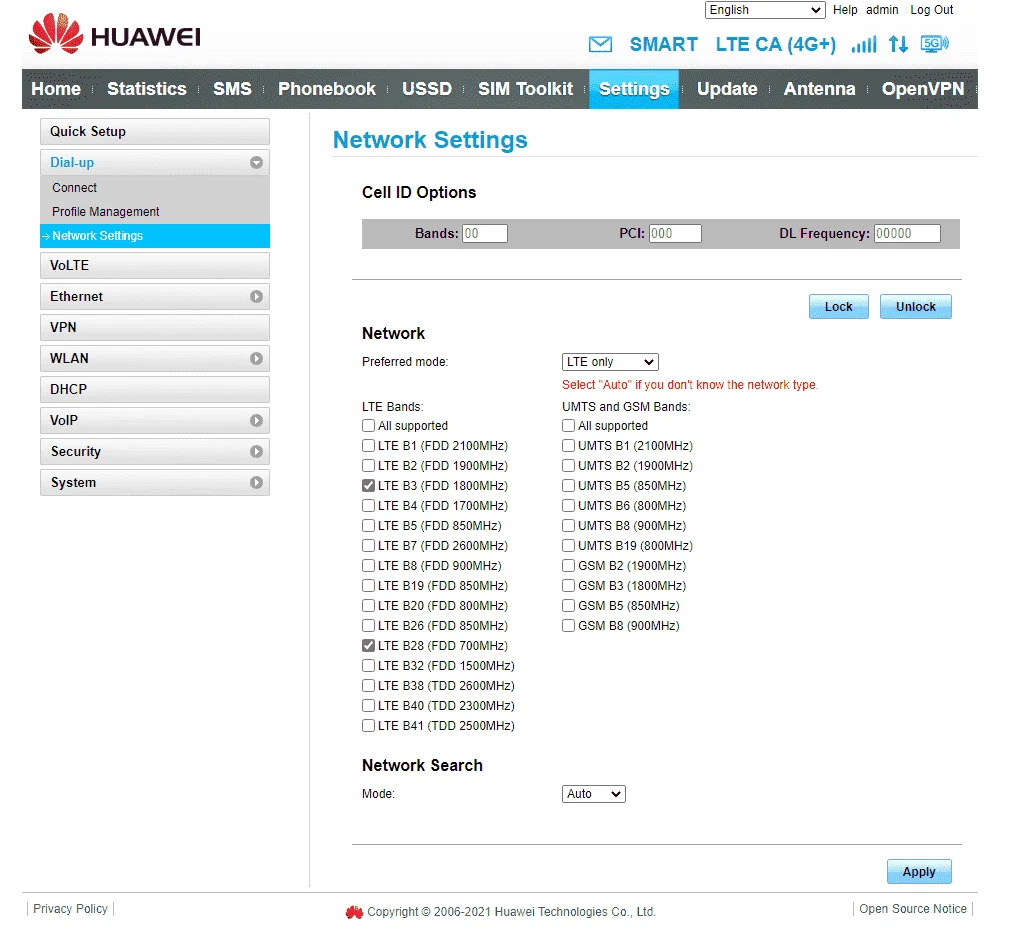
Task: Enable GSM B8 (900MHz)
Action: 568,625
